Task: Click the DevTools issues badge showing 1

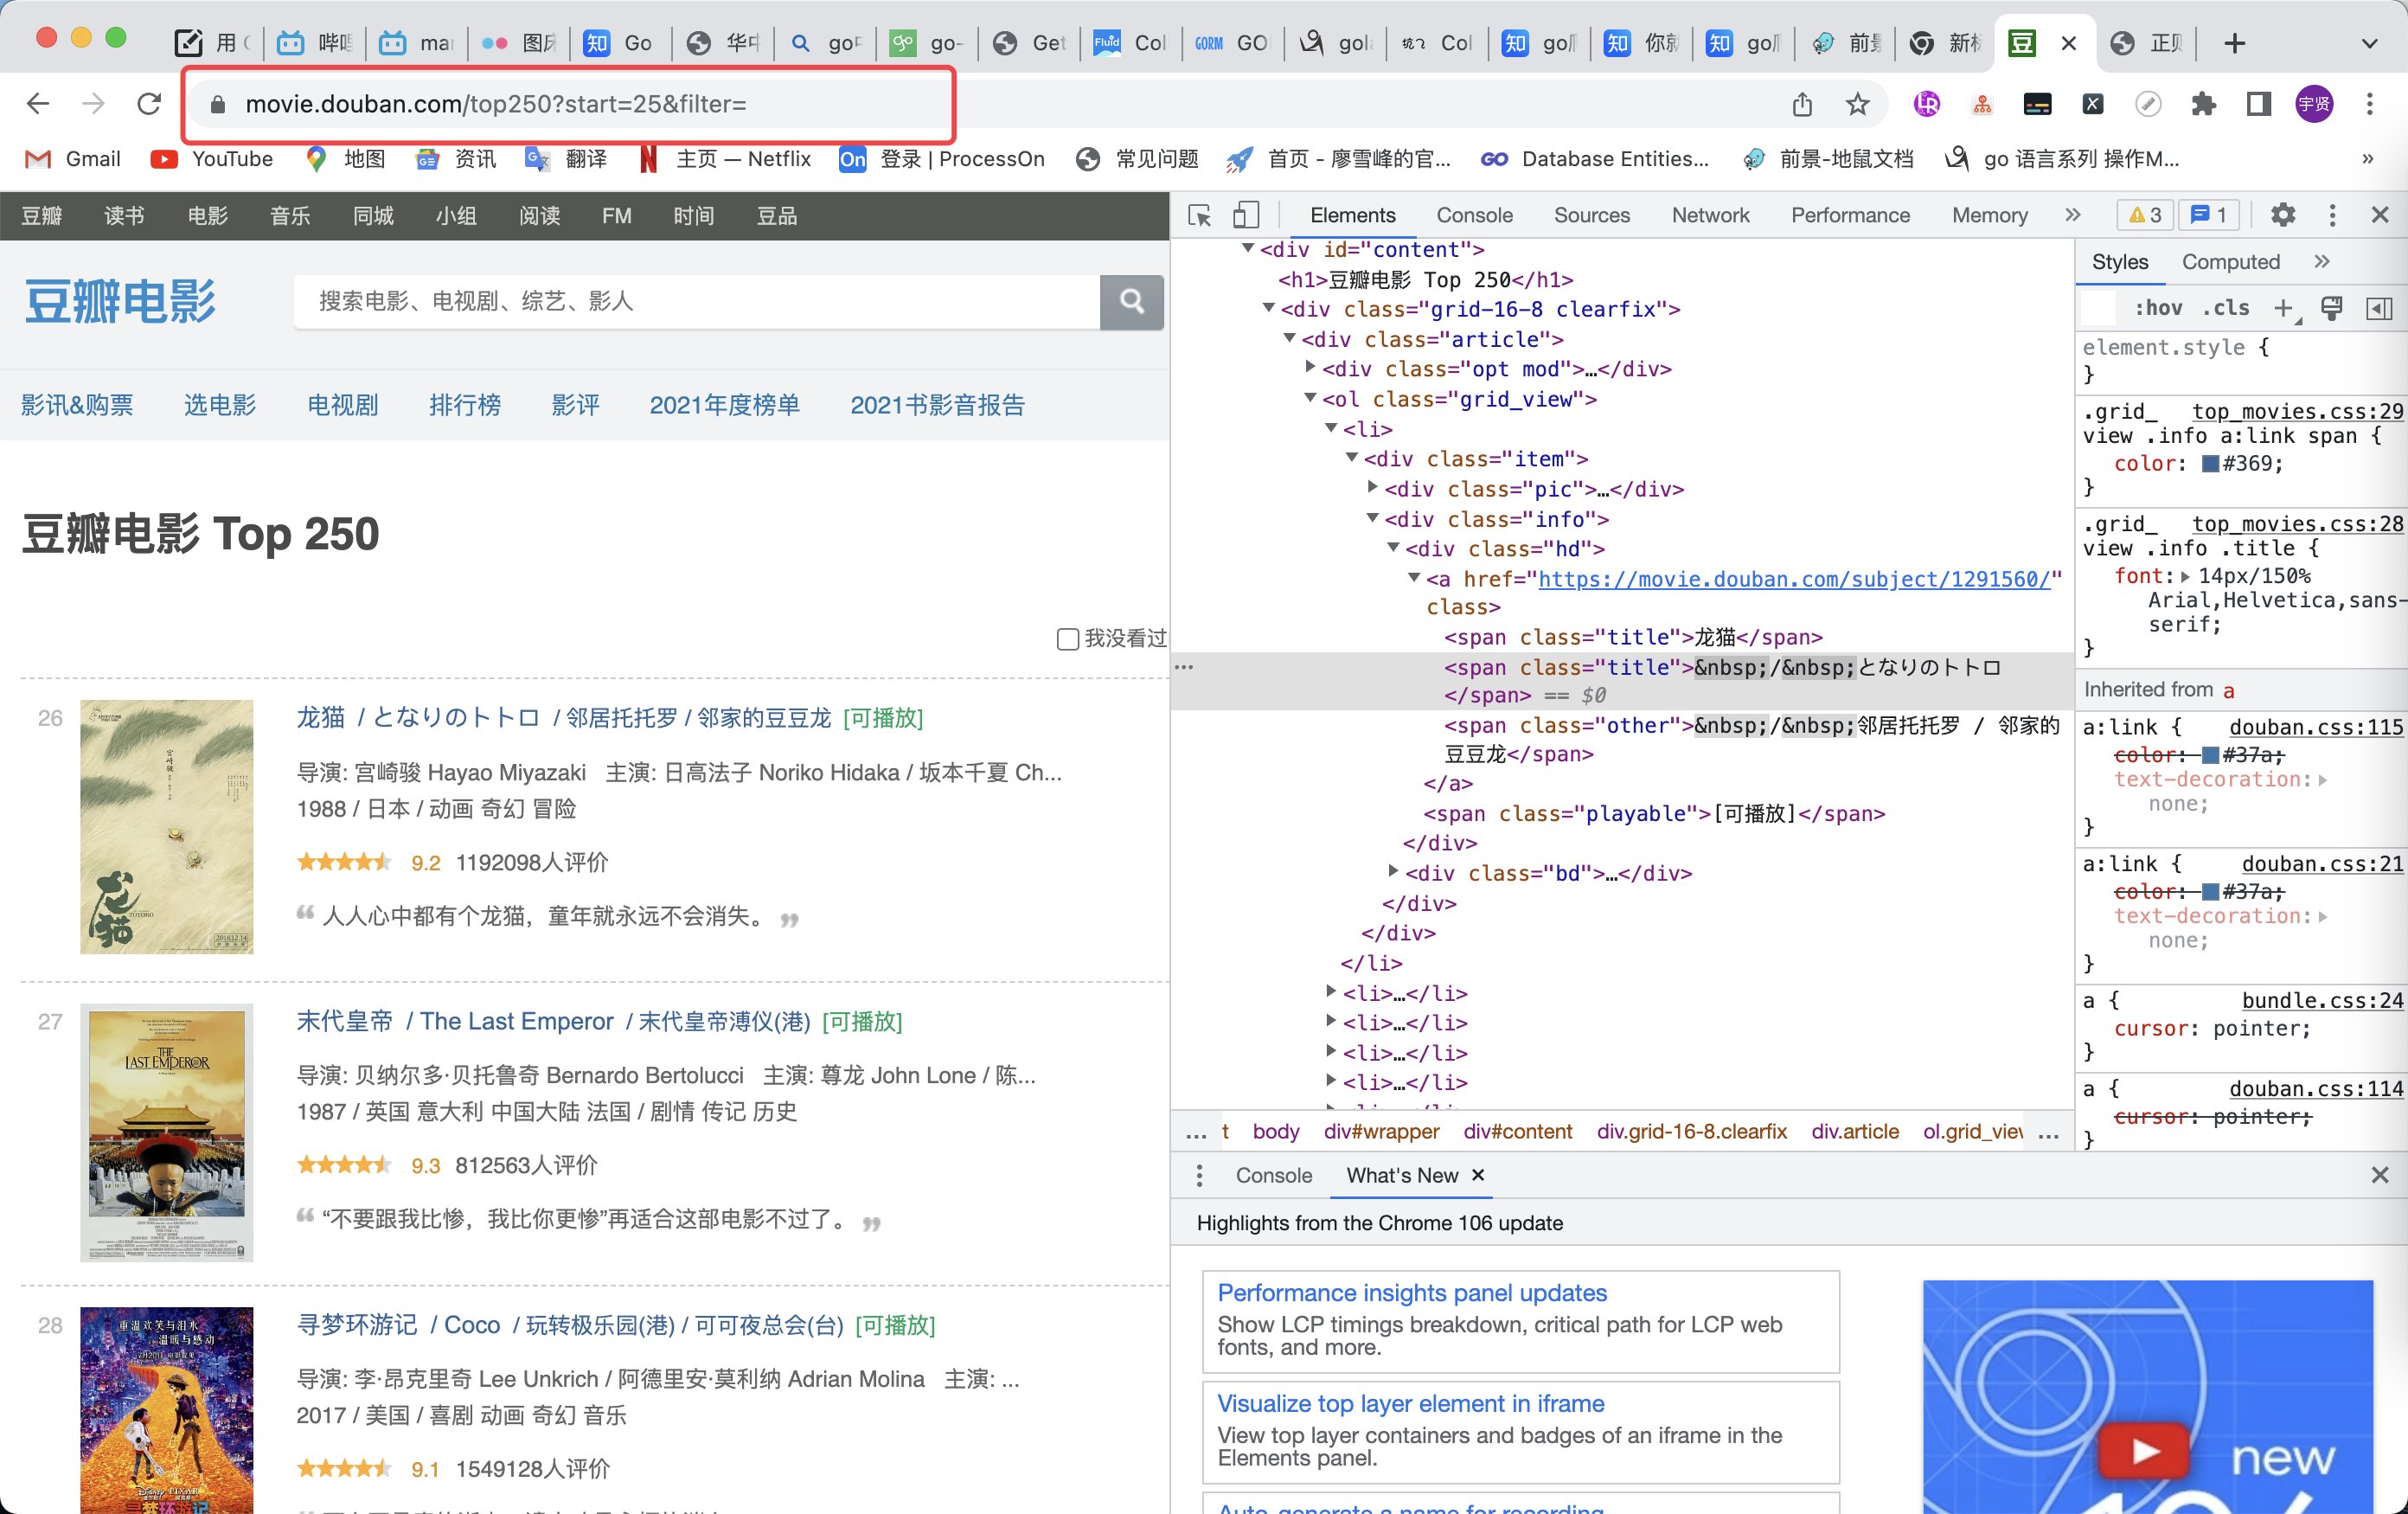Action: [x=2209, y=215]
